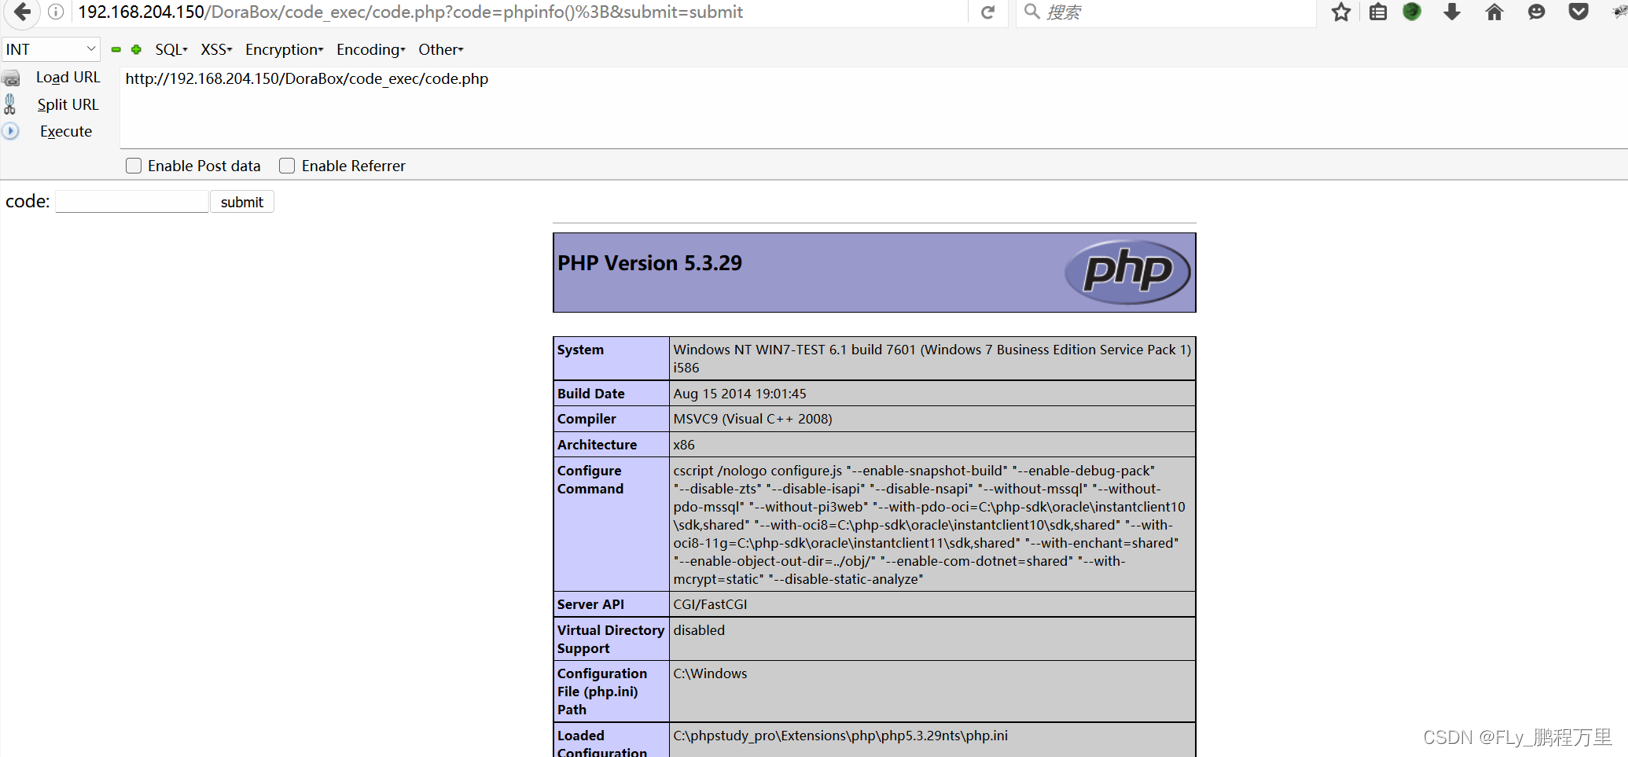The height and width of the screenshot is (757, 1628).
Task: Bookmark this page with the star icon
Action: click(1341, 12)
